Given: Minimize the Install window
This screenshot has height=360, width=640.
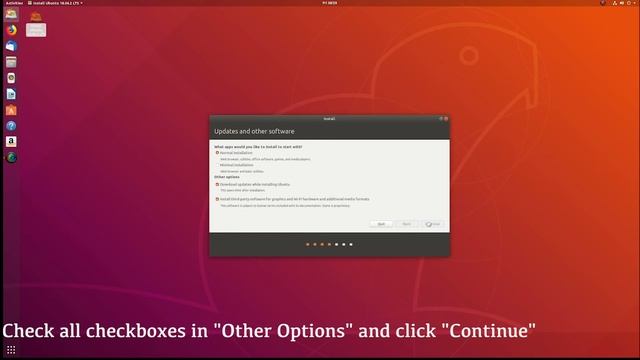Looking at the screenshot, I should pos(441,119).
